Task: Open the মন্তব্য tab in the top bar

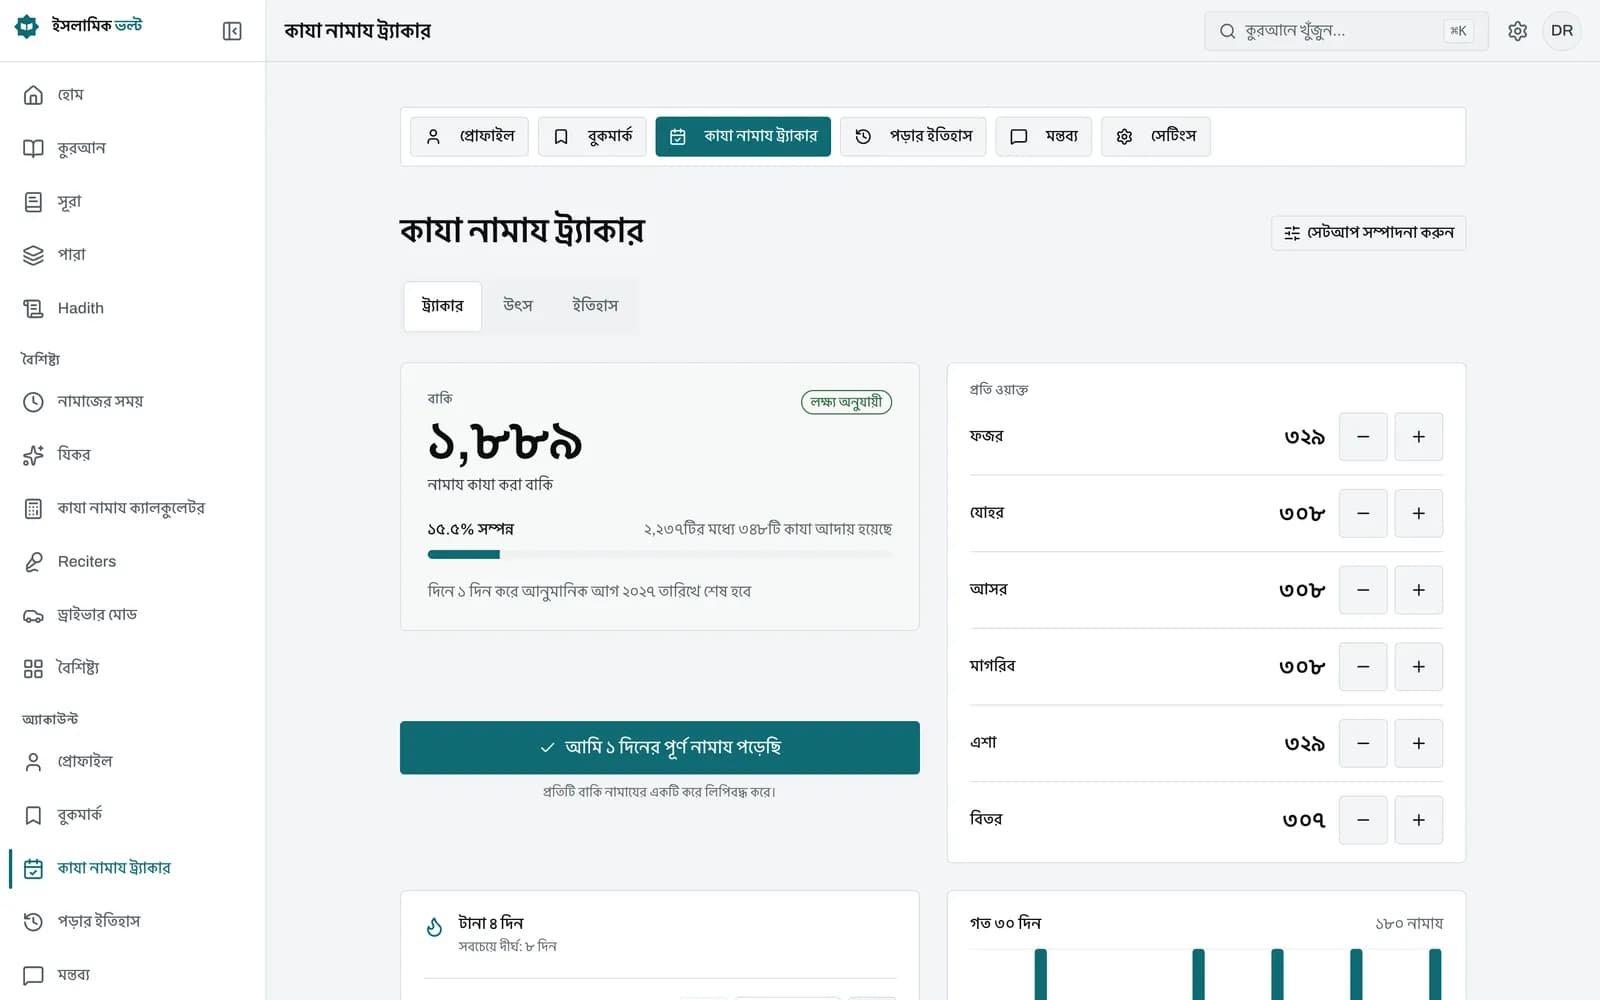Action: 1043,136
